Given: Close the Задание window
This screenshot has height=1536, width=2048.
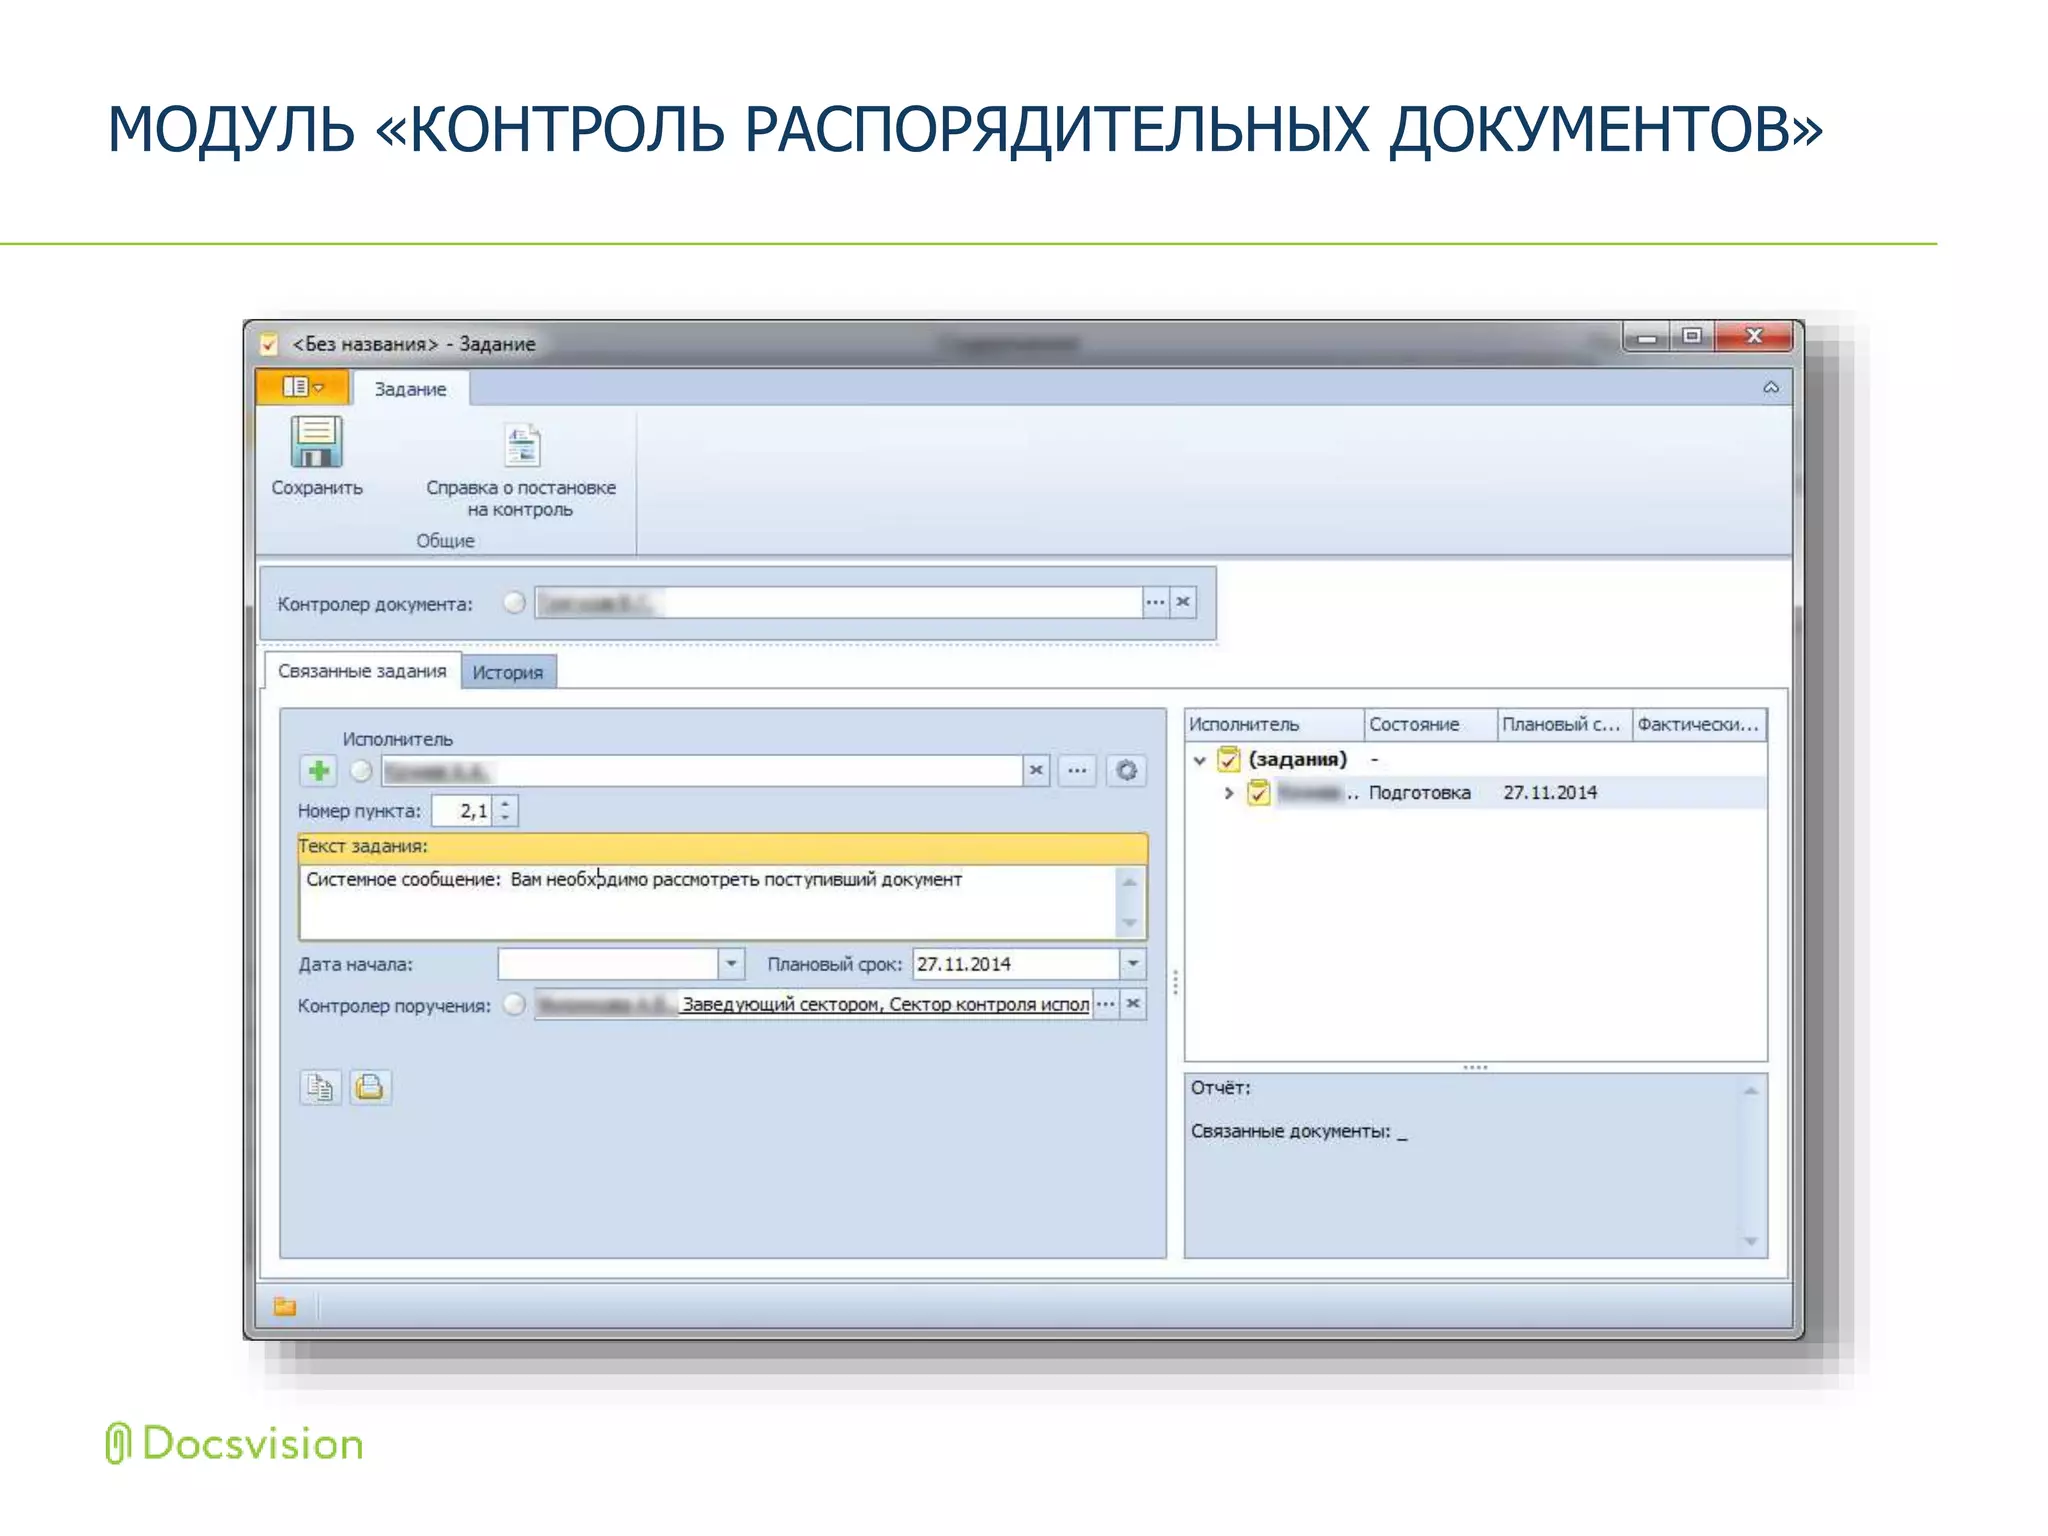Looking at the screenshot, I should pos(1754,337).
